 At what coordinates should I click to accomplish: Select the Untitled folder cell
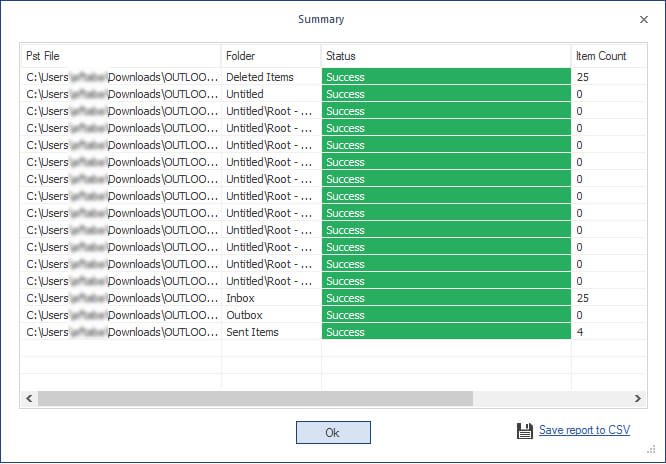(x=271, y=94)
